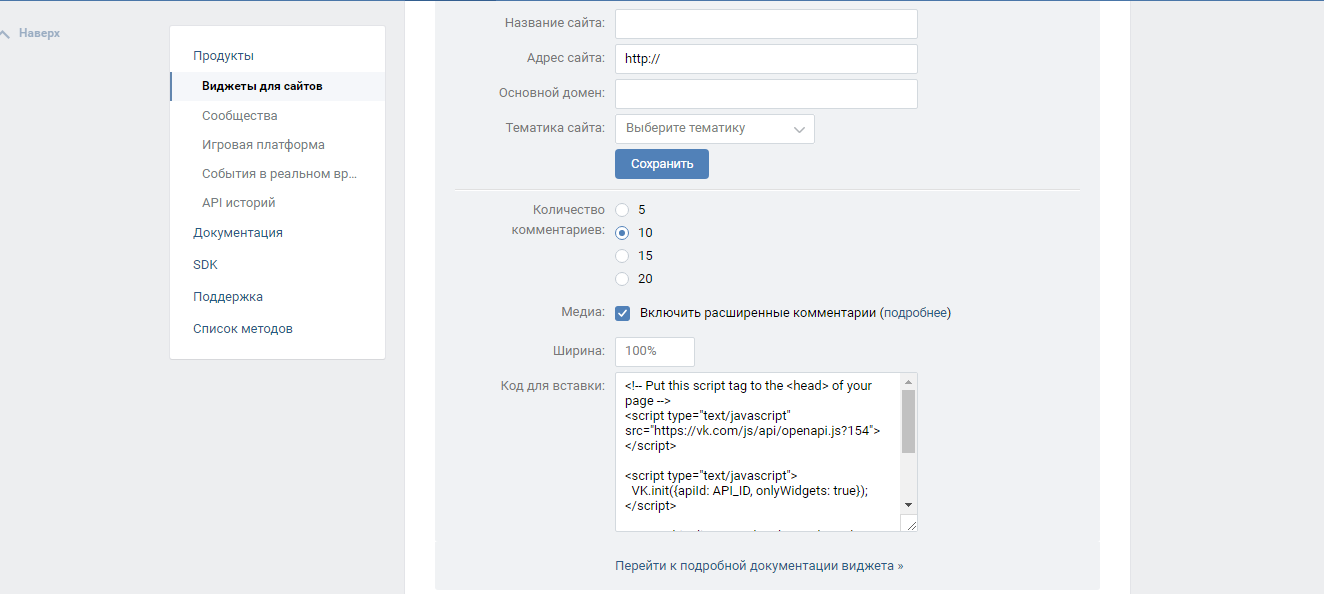Click the code box scroll-down arrow
The height and width of the screenshot is (599, 1324).
tap(908, 505)
